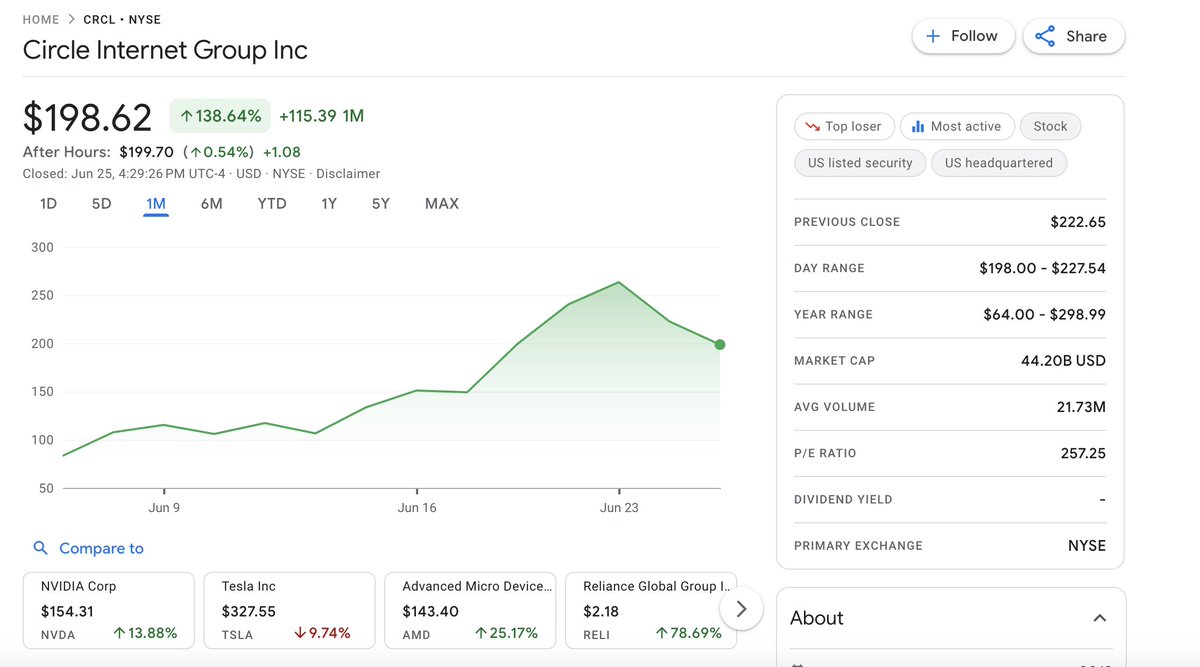Switch chart to 1D range
Image resolution: width=1200 pixels, height=667 pixels.
pyautogui.click(x=48, y=204)
